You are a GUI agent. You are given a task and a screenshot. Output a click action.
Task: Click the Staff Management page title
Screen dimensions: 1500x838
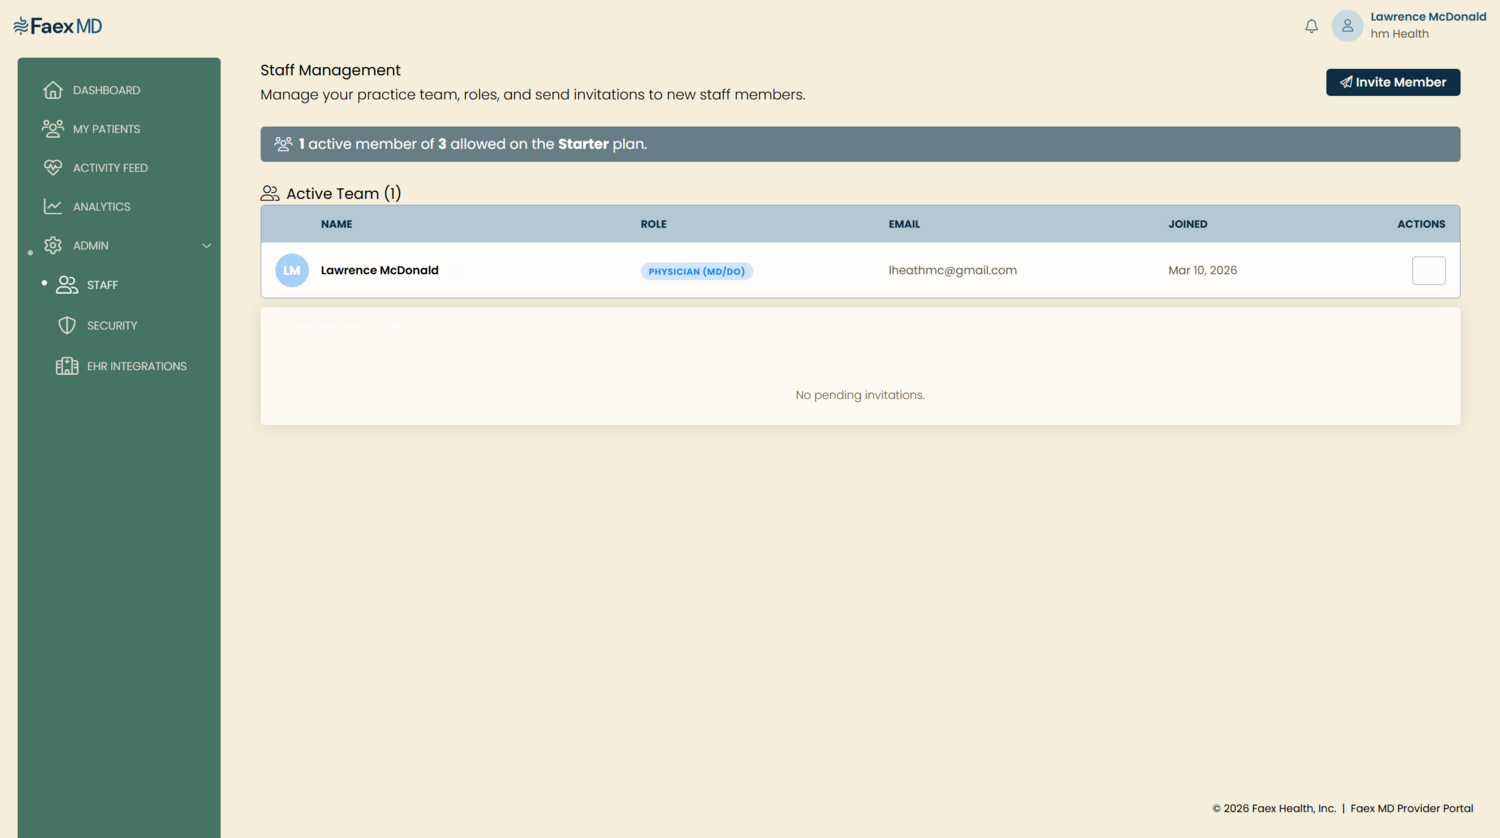(330, 70)
